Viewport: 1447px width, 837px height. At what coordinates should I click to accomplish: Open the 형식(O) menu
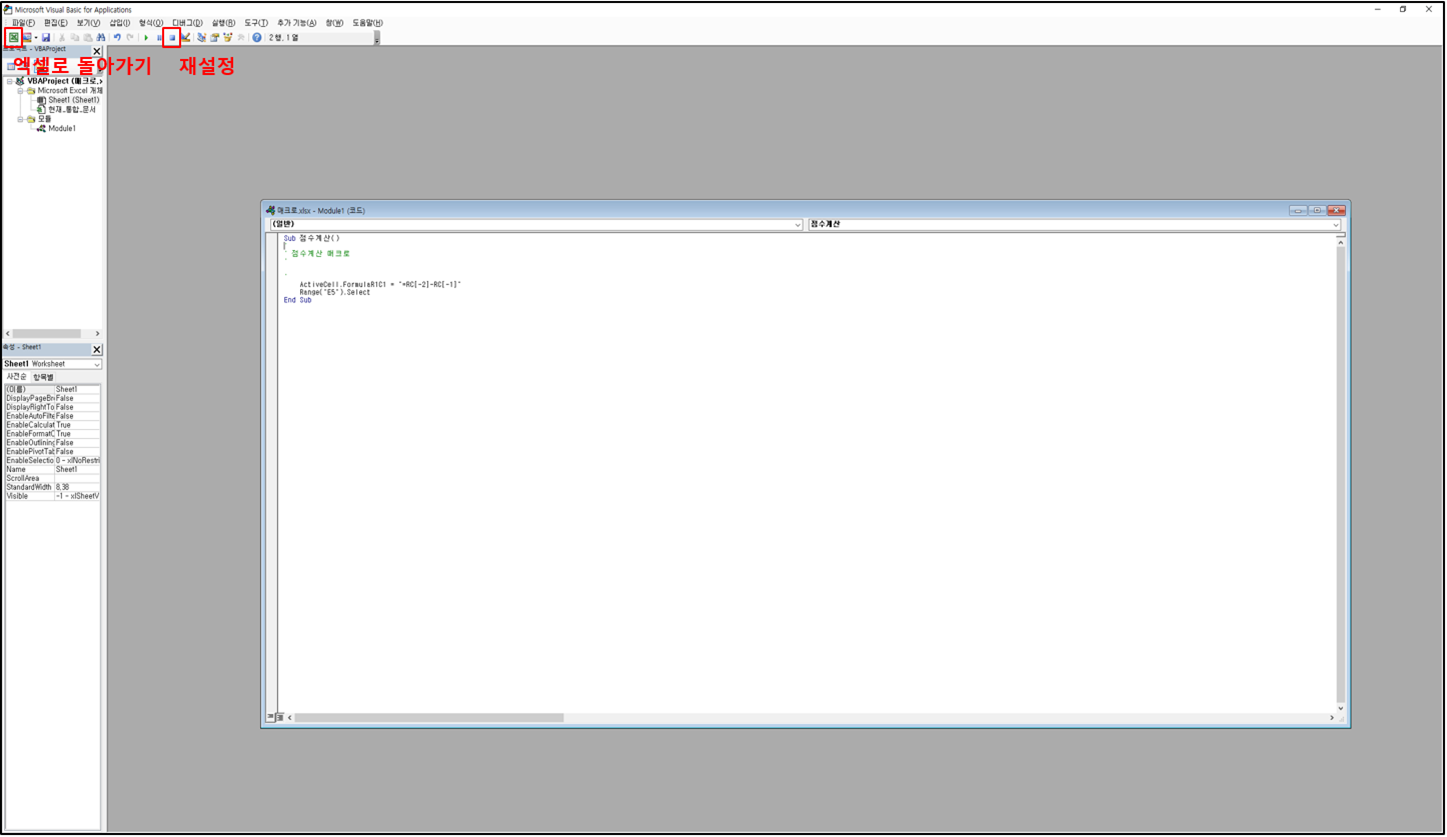click(x=151, y=22)
